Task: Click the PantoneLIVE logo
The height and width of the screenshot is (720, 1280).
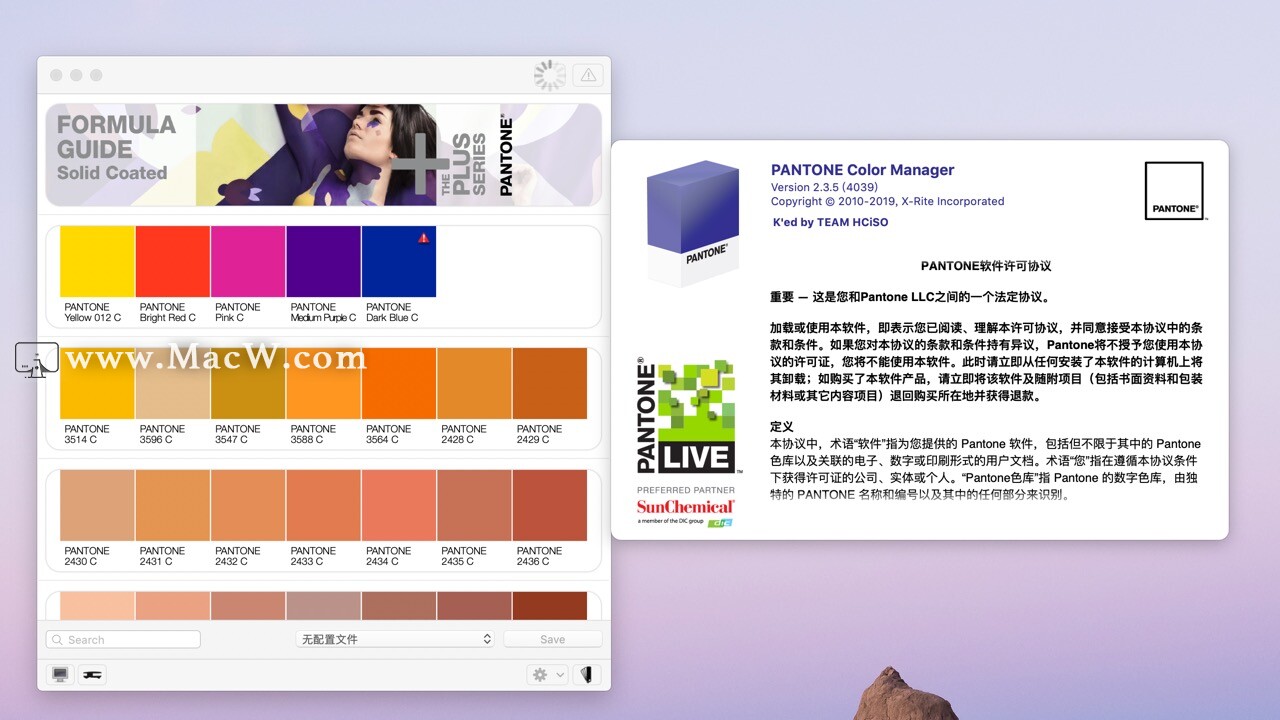Action: 687,416
